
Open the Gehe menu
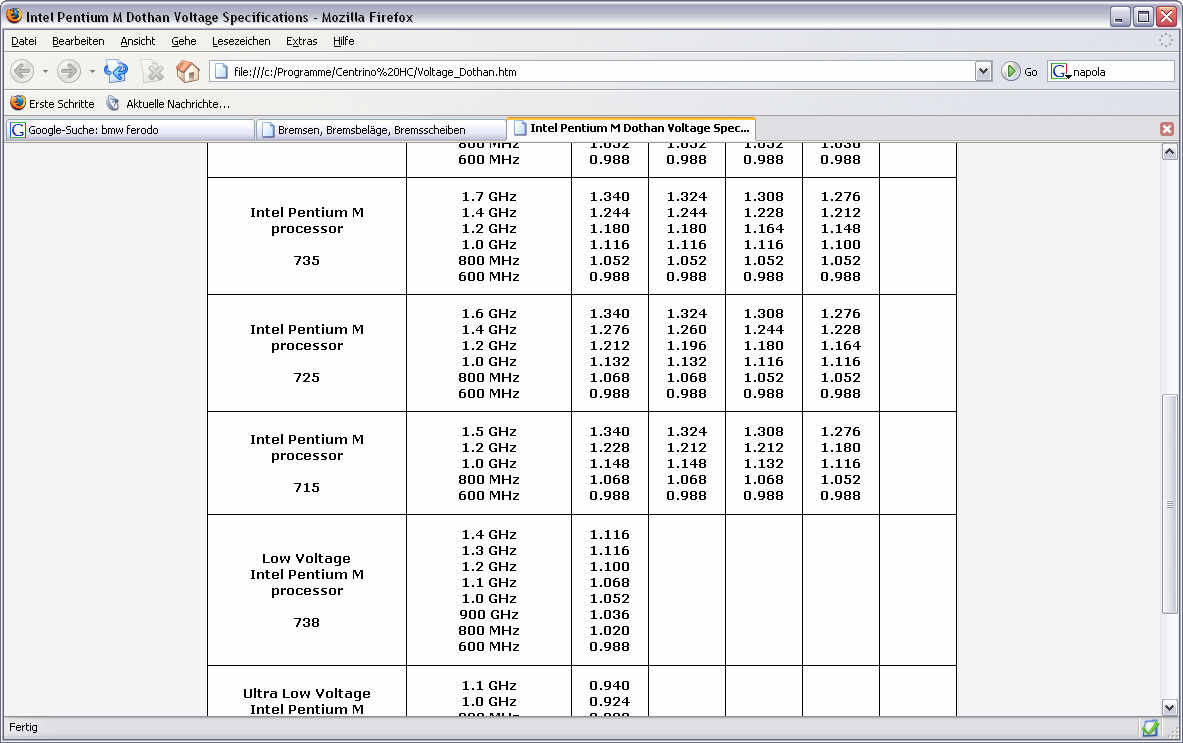(184, 41)
